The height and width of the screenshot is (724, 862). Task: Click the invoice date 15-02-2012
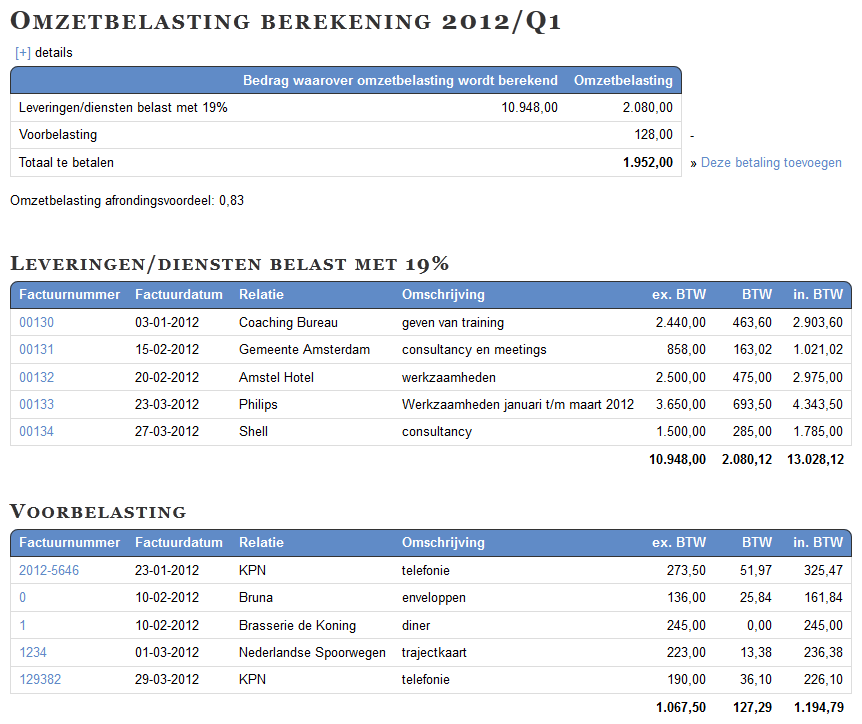pos(167,350)
